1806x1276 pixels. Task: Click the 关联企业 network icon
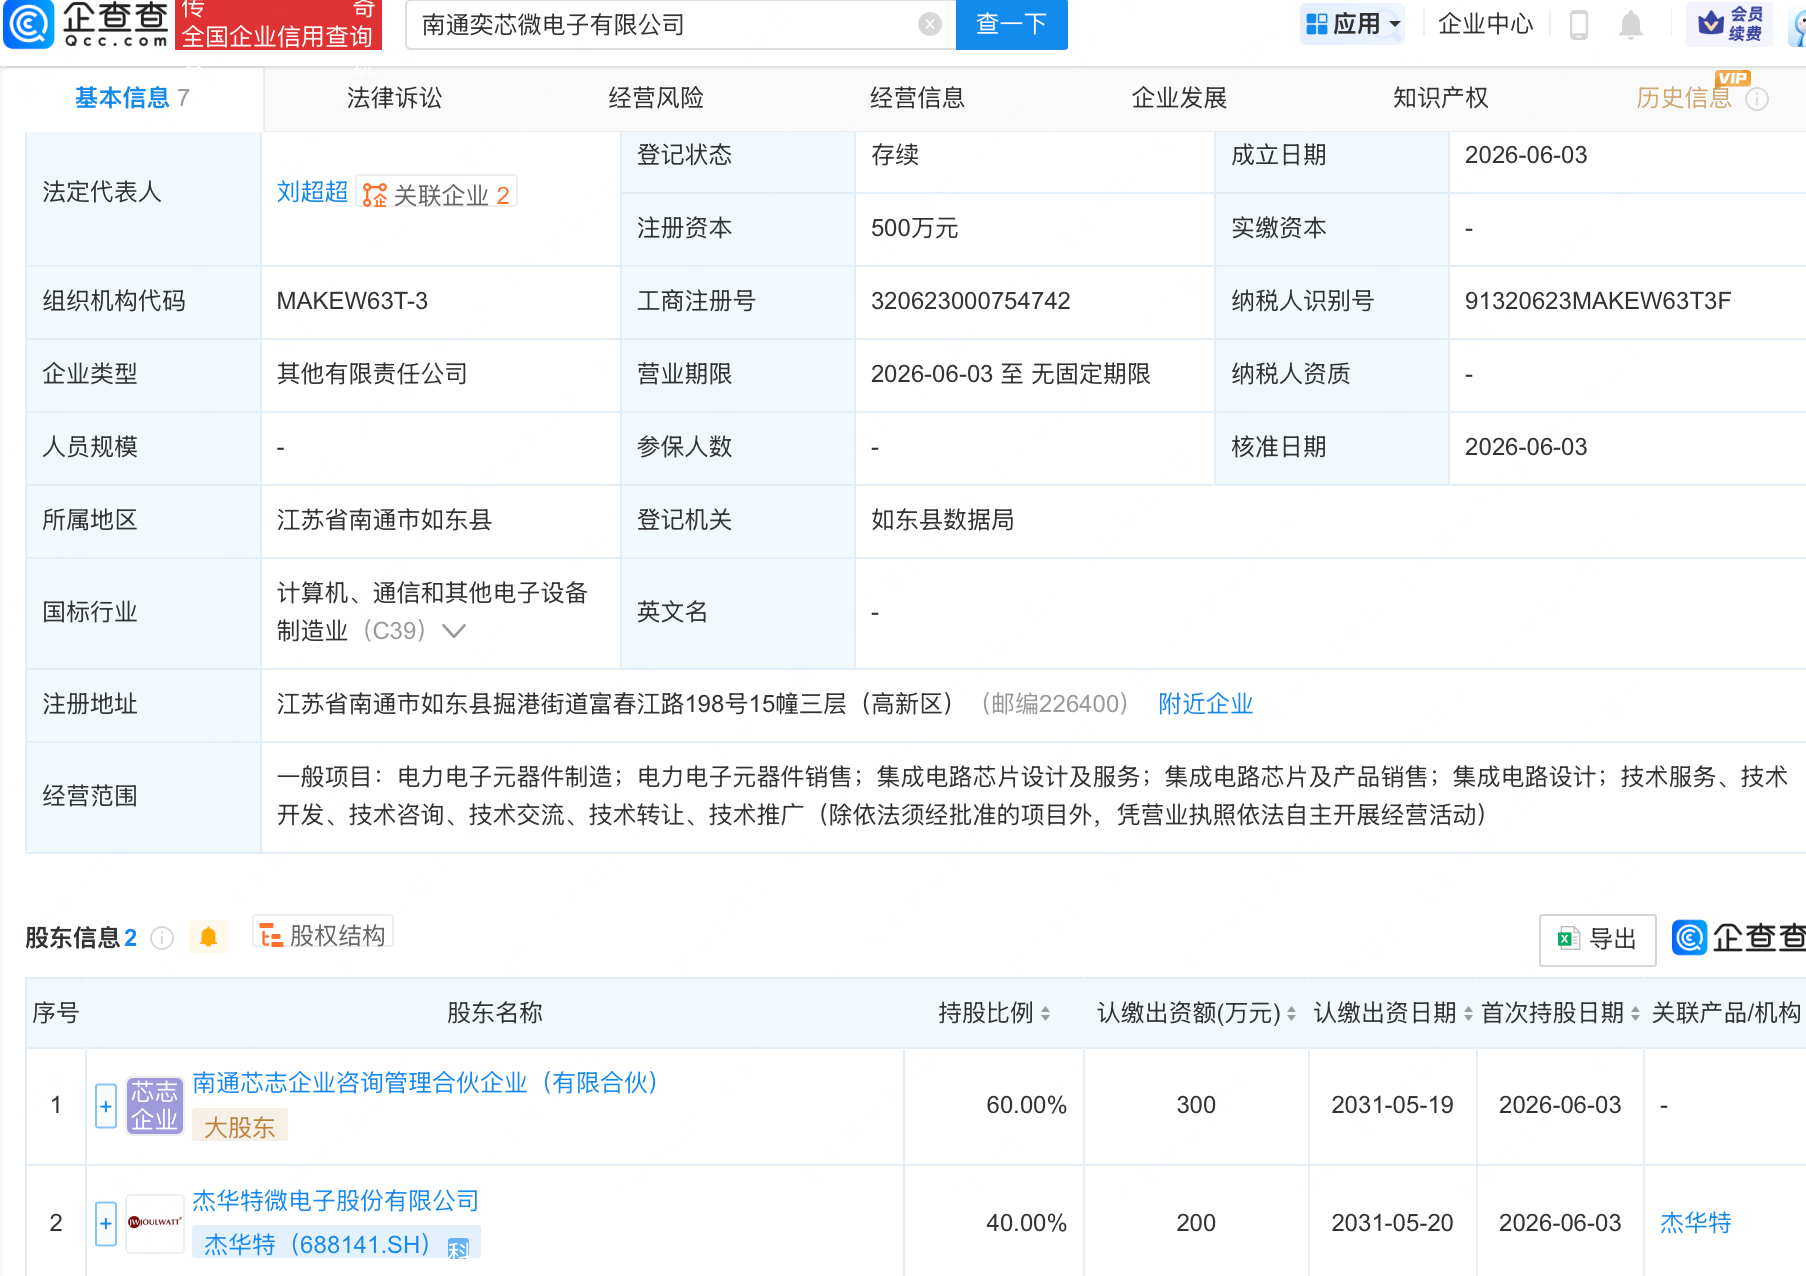(x=374, y=195)
